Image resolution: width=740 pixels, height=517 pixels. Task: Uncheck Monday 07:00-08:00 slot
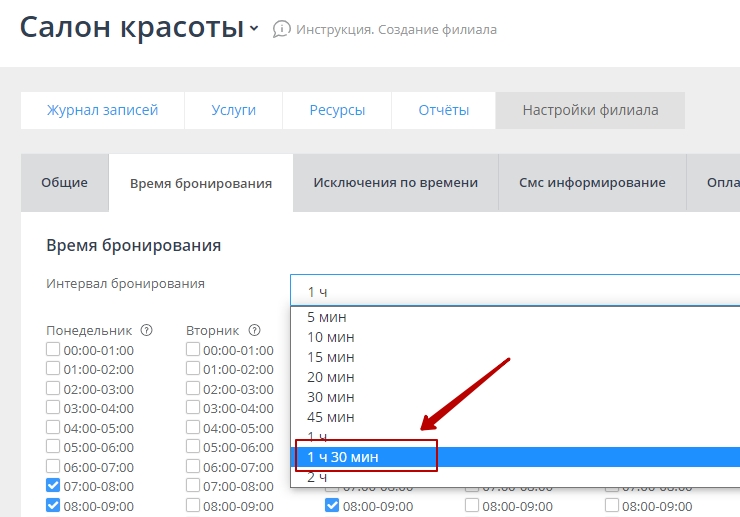point(53,487)
